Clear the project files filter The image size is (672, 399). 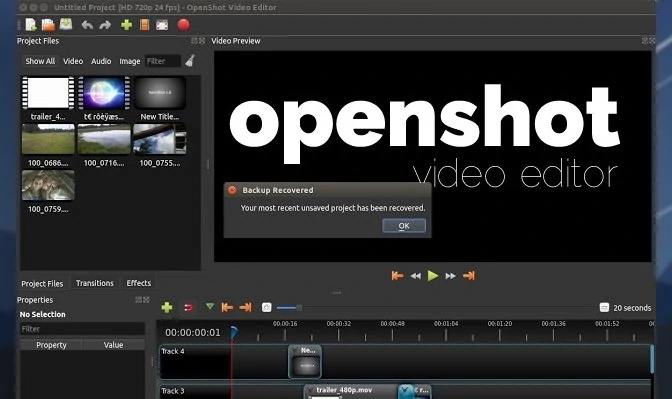(190, 61)
